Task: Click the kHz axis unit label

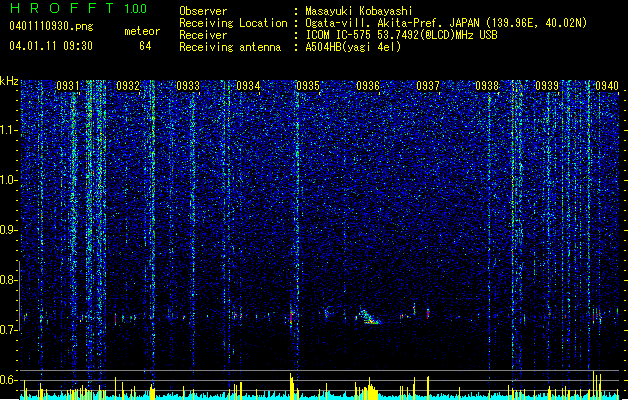Action: [9, 81]
